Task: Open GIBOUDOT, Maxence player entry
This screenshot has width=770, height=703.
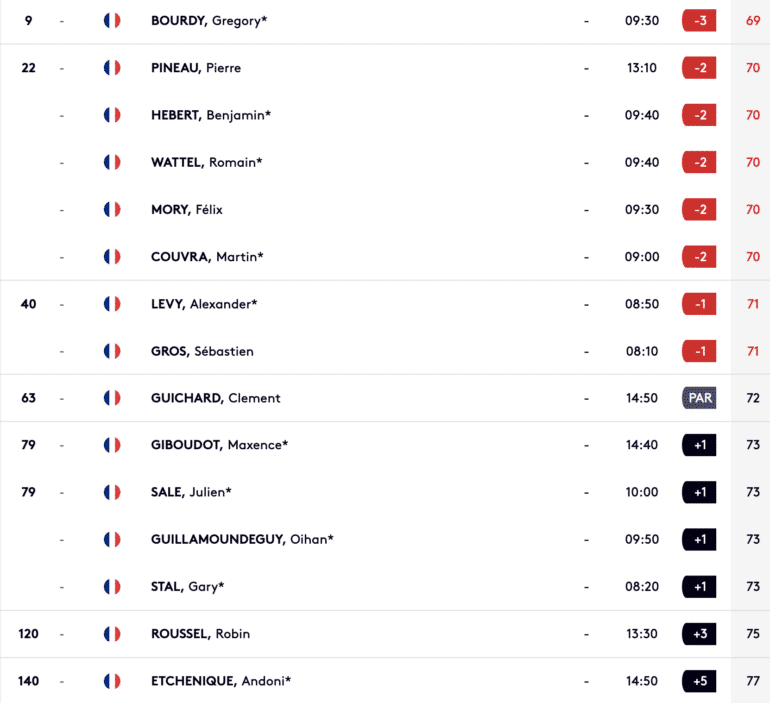Action: coord(220,445)
